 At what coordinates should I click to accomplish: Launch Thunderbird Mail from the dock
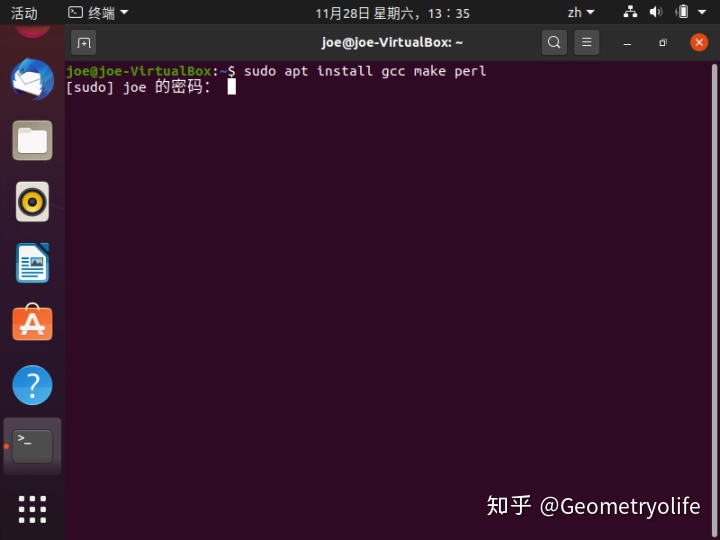tap(32, 79)
